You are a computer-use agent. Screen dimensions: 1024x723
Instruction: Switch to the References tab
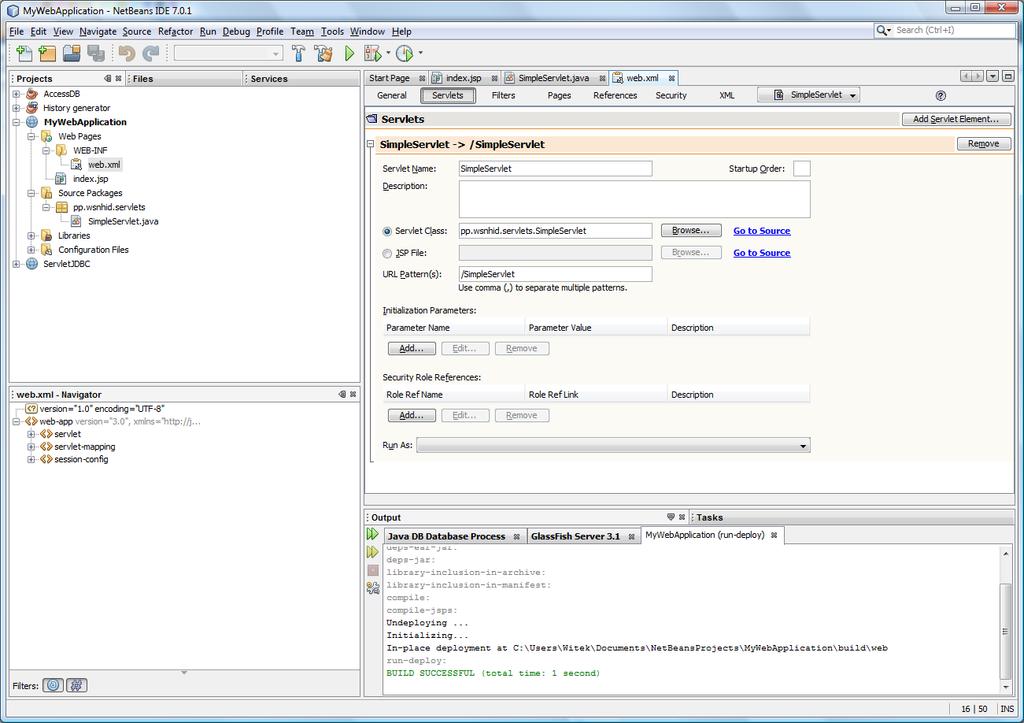coord(615,95)
